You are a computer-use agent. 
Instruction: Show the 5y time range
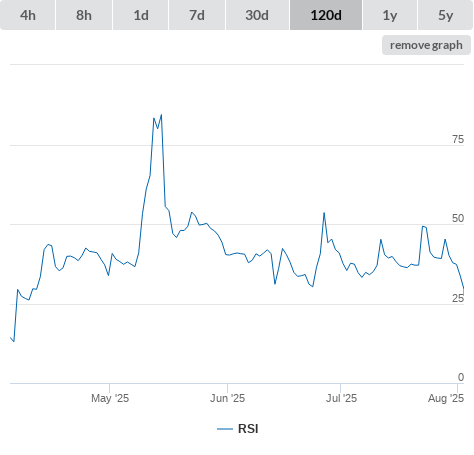pos(446,15)
